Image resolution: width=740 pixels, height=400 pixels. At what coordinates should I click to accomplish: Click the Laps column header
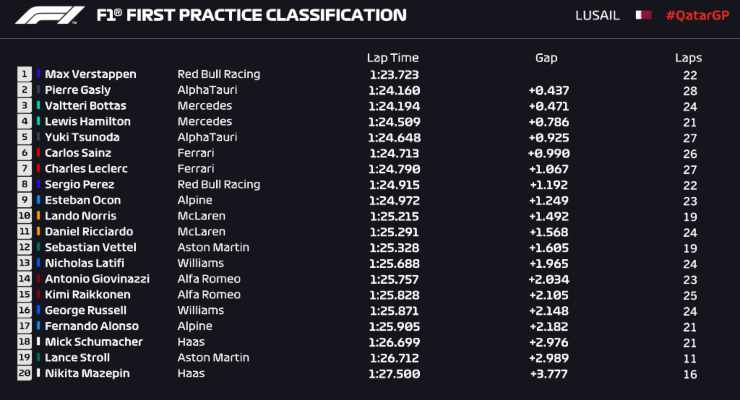click(x=688, y=58)
